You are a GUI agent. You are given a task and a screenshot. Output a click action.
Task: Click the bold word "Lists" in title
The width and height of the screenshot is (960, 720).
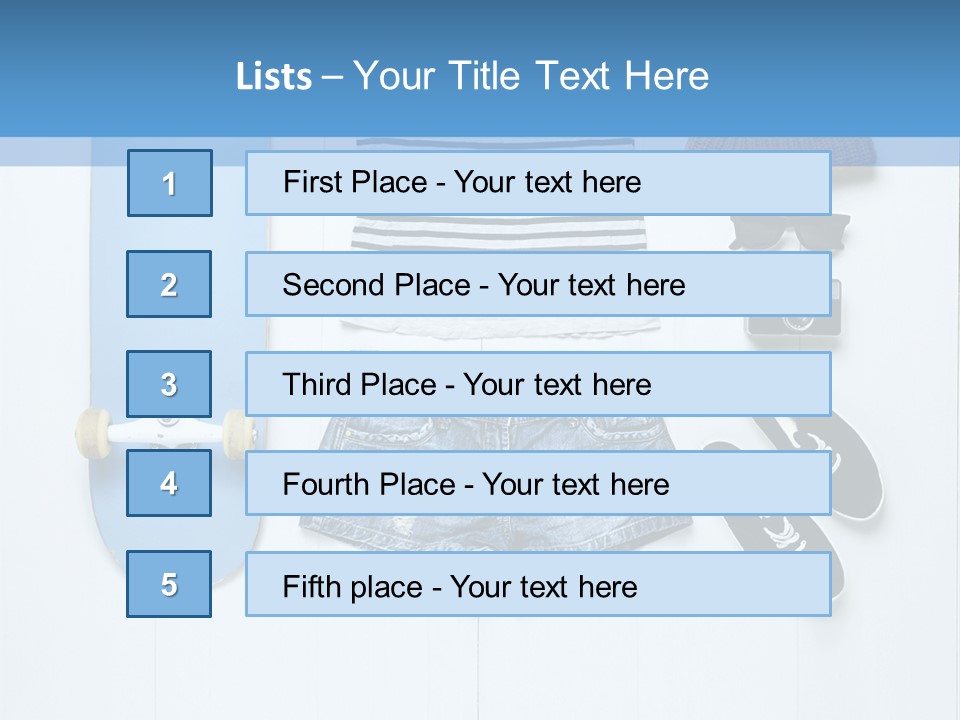[274, 77]
